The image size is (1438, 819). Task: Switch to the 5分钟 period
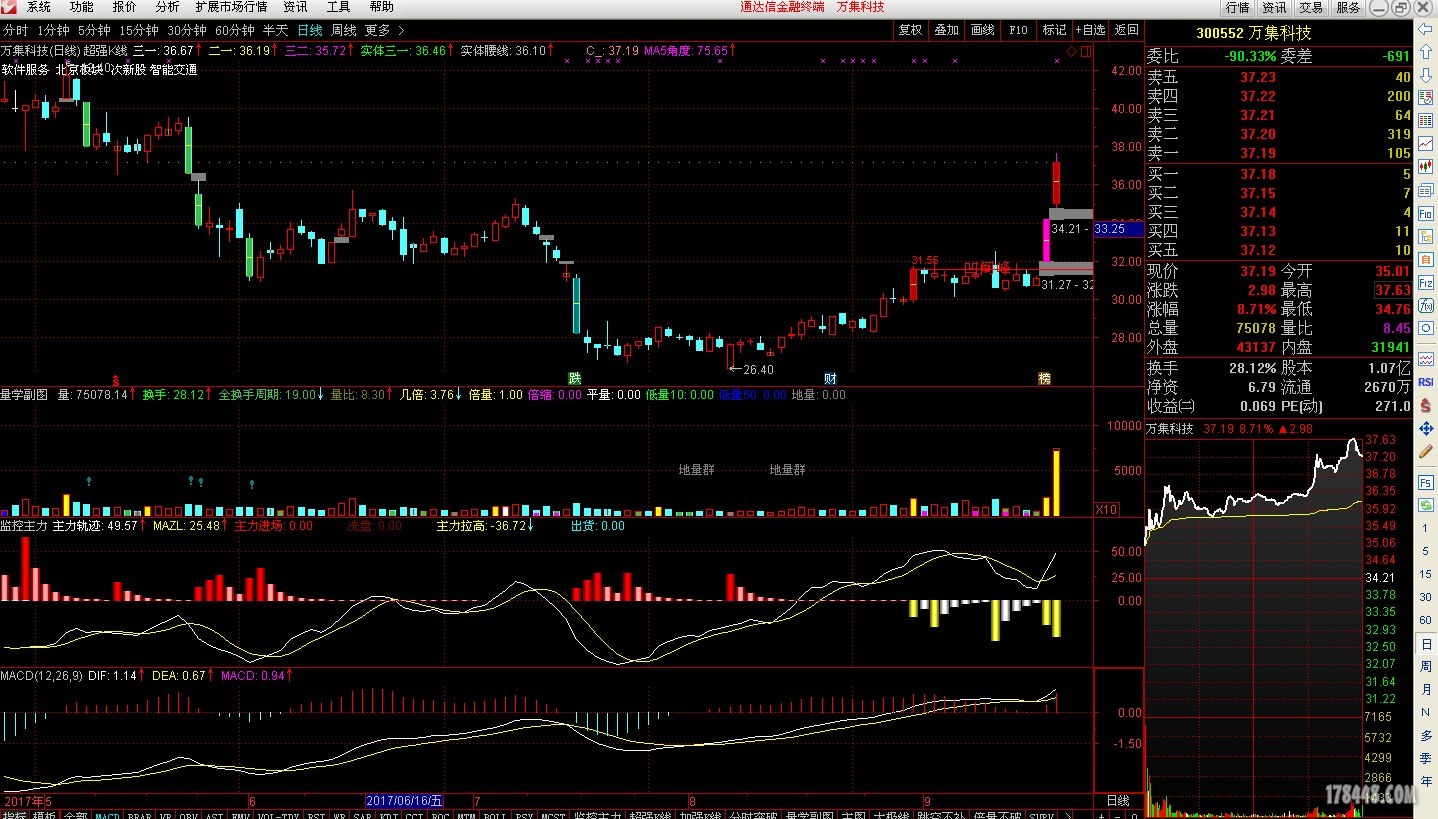[x=94, y=30]
